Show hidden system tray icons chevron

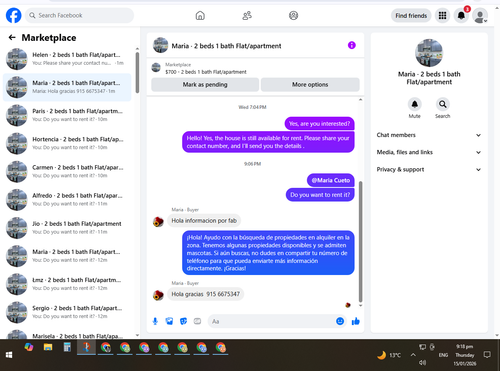click(413, 355)
